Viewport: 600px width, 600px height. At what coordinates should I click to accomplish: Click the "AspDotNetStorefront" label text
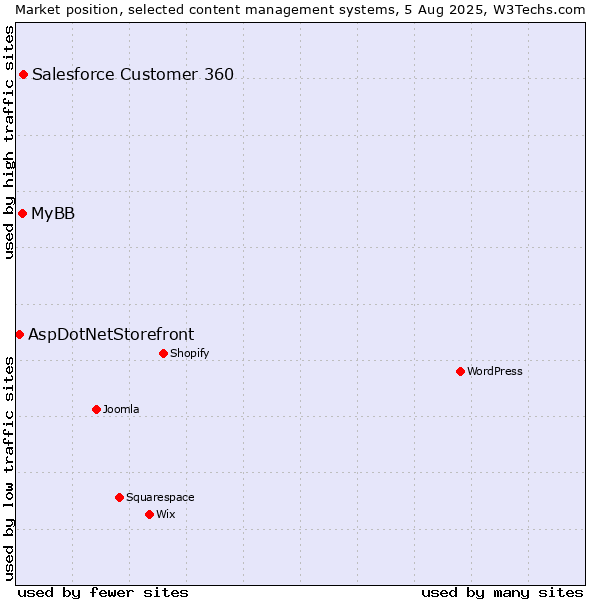click(111, 335)
